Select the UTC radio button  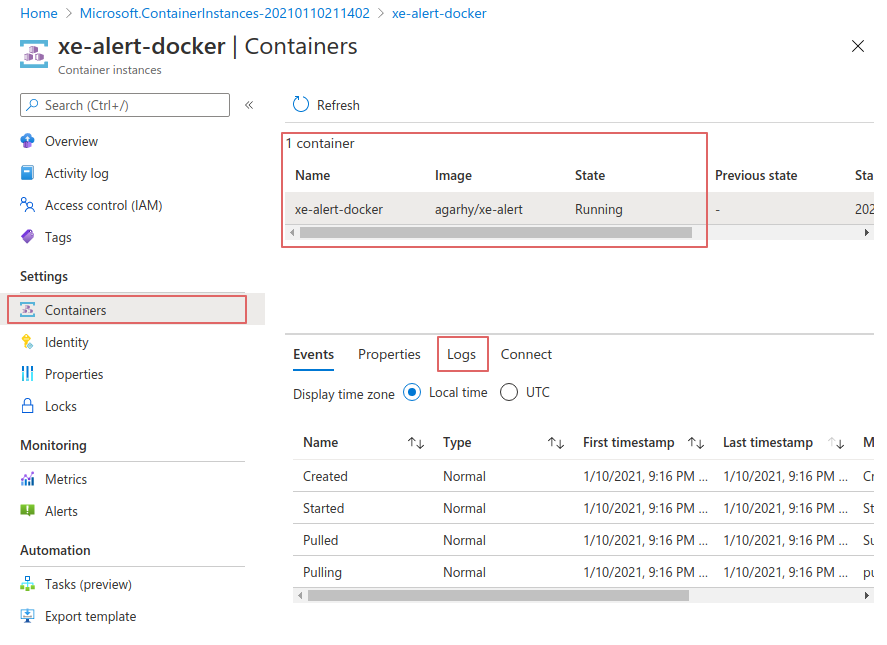click(509, 392)
